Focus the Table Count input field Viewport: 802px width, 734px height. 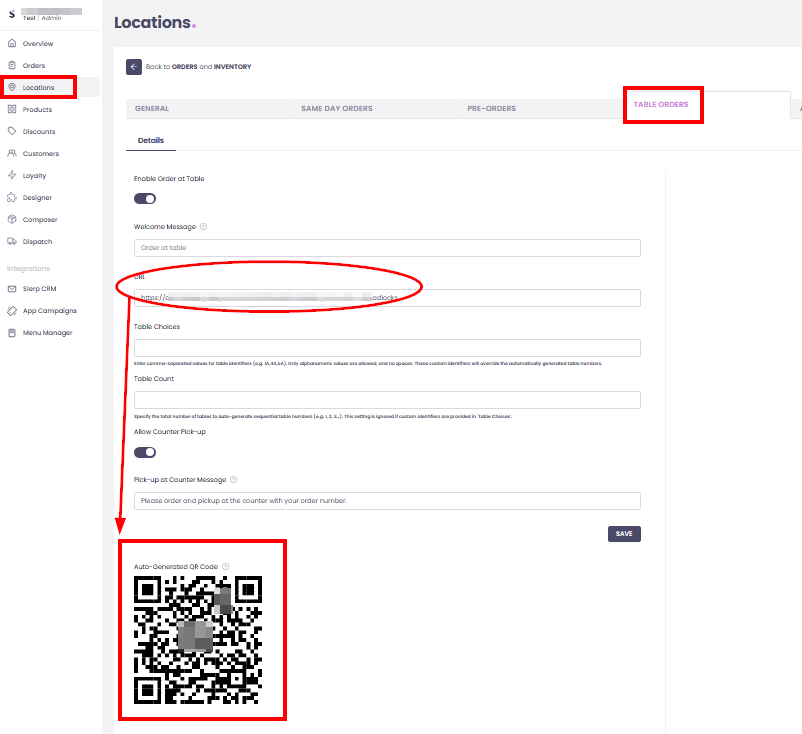point(387,400)
